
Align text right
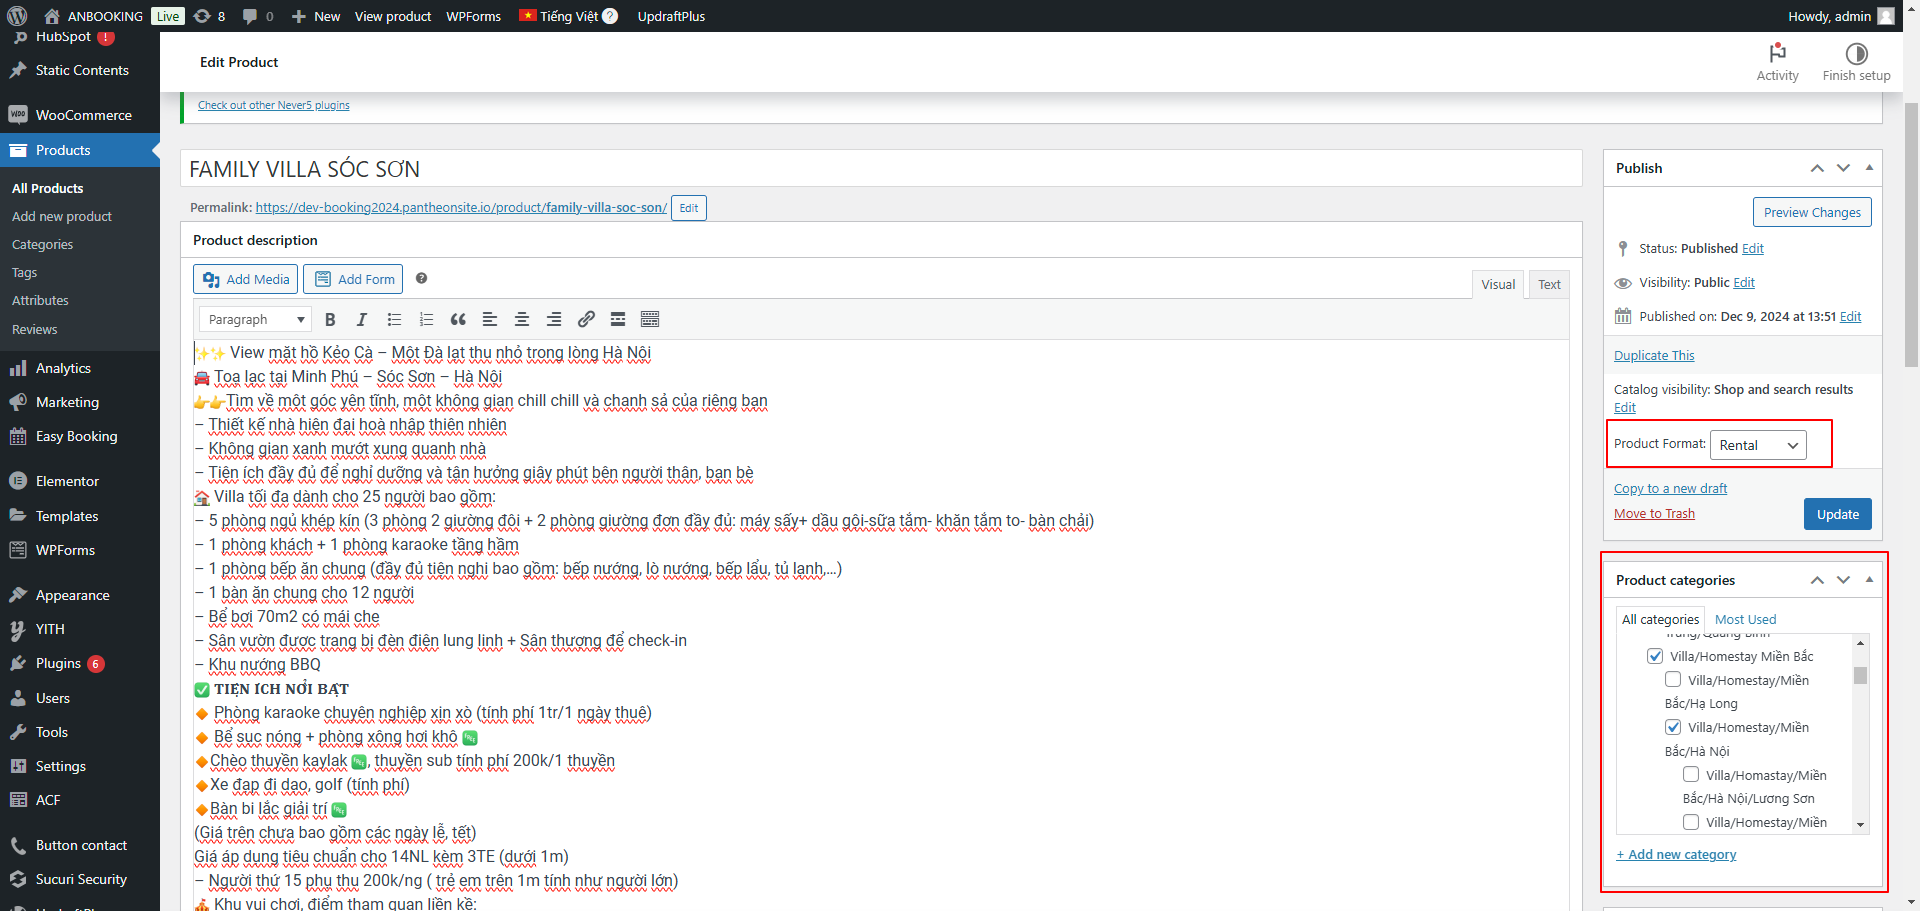click(554, 319)
